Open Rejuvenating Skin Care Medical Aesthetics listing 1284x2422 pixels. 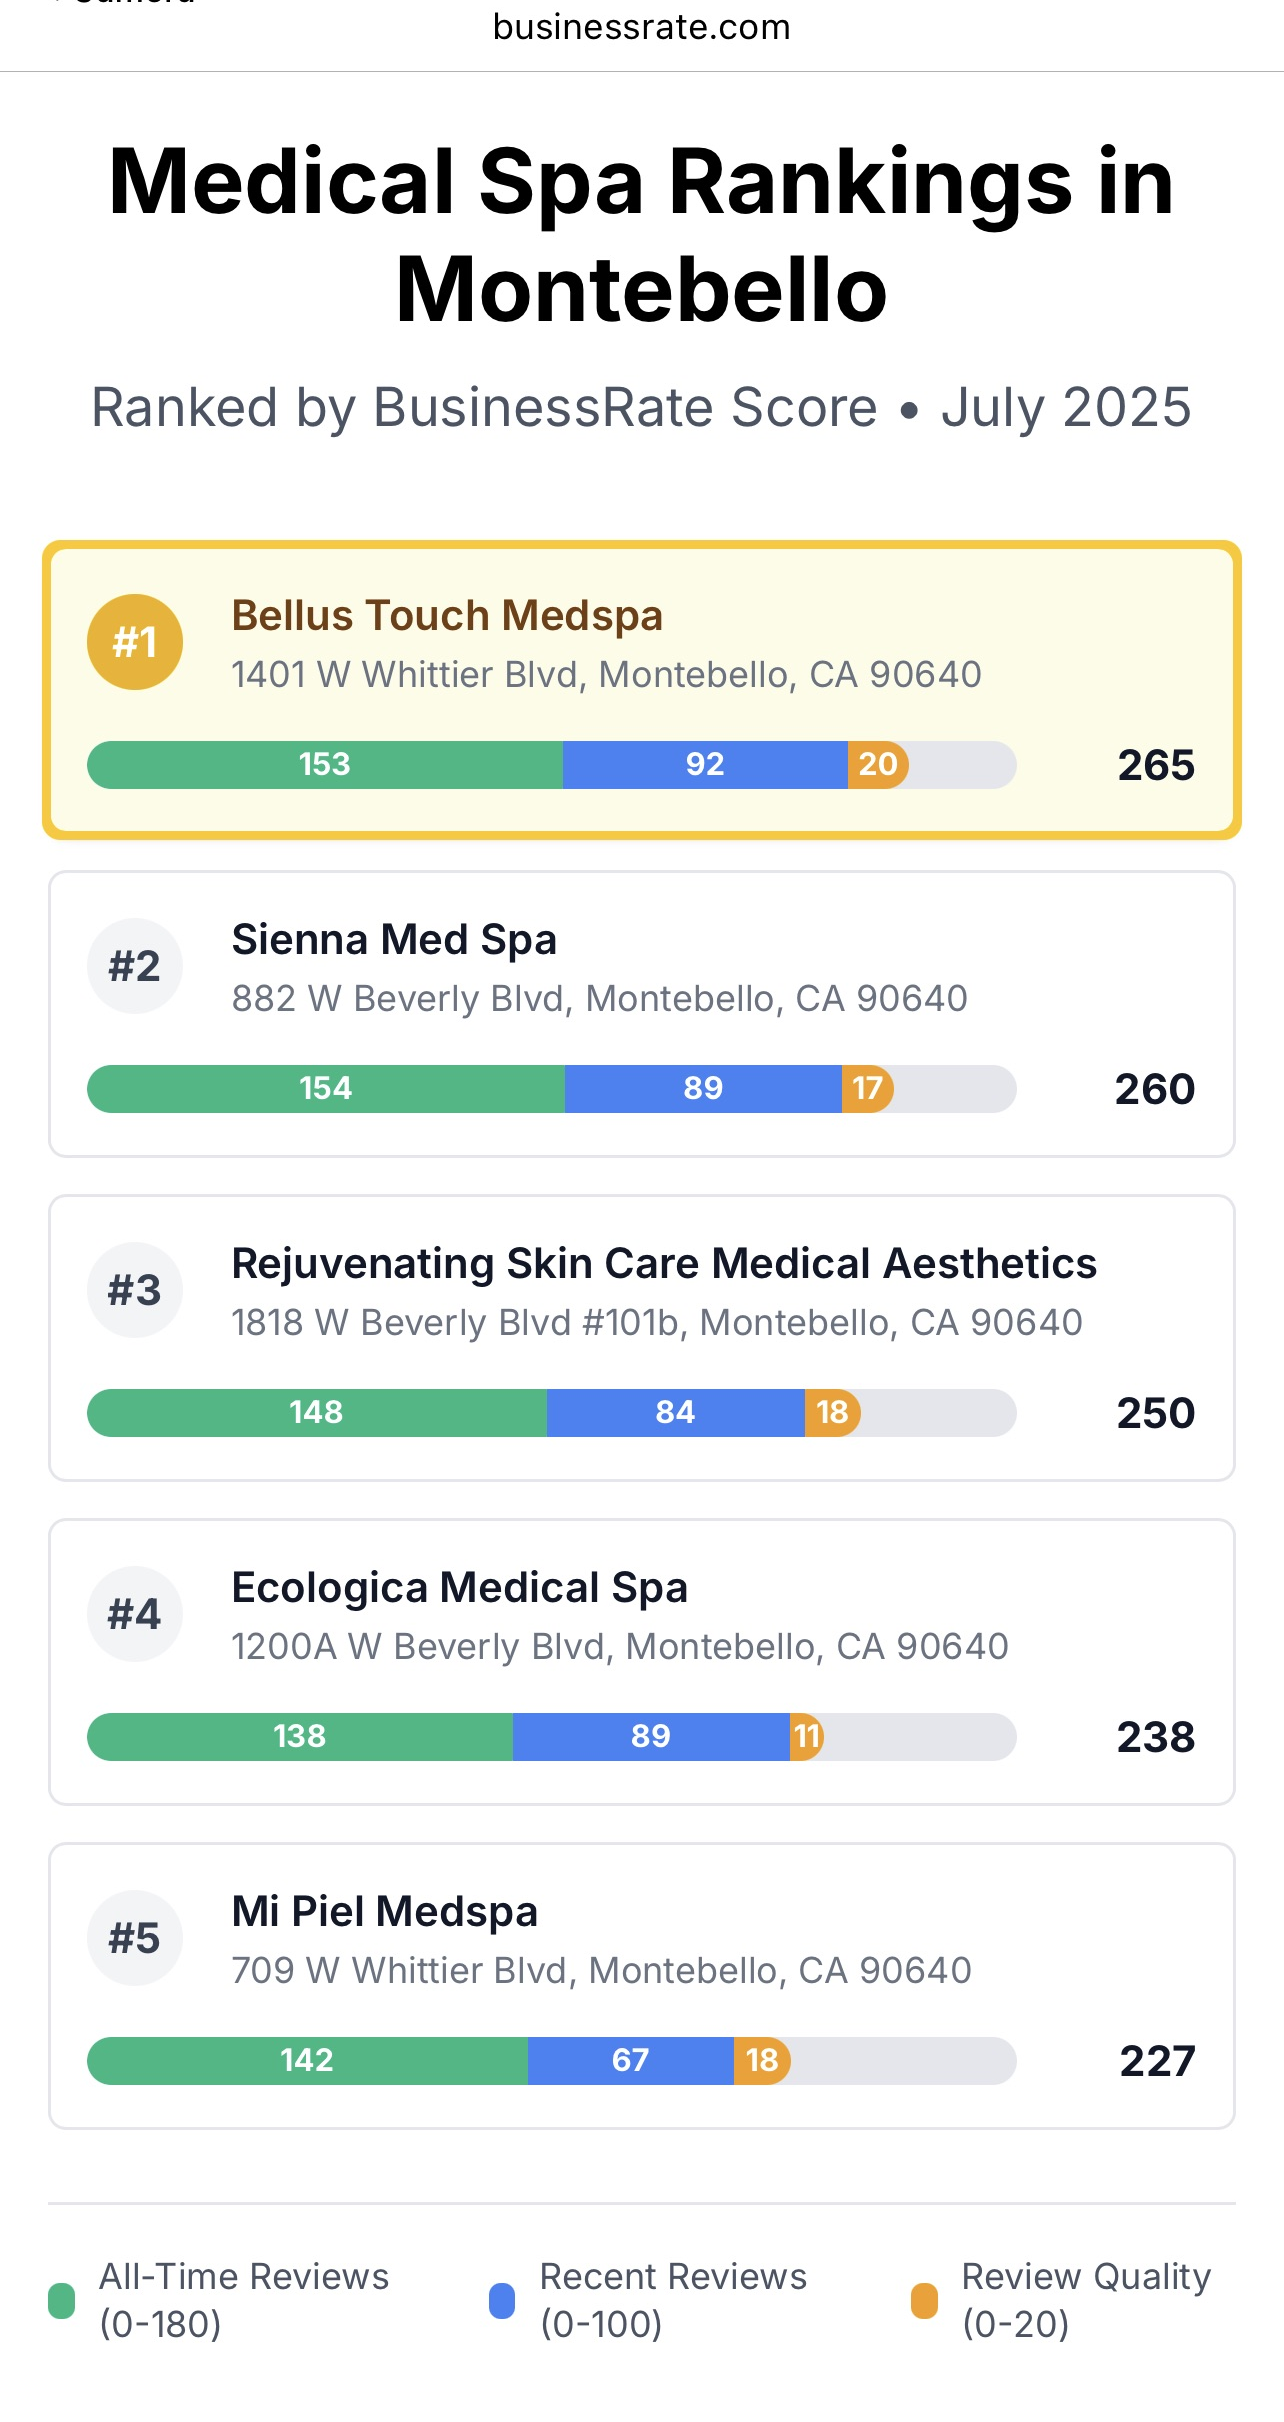(x=664, y=1264)
